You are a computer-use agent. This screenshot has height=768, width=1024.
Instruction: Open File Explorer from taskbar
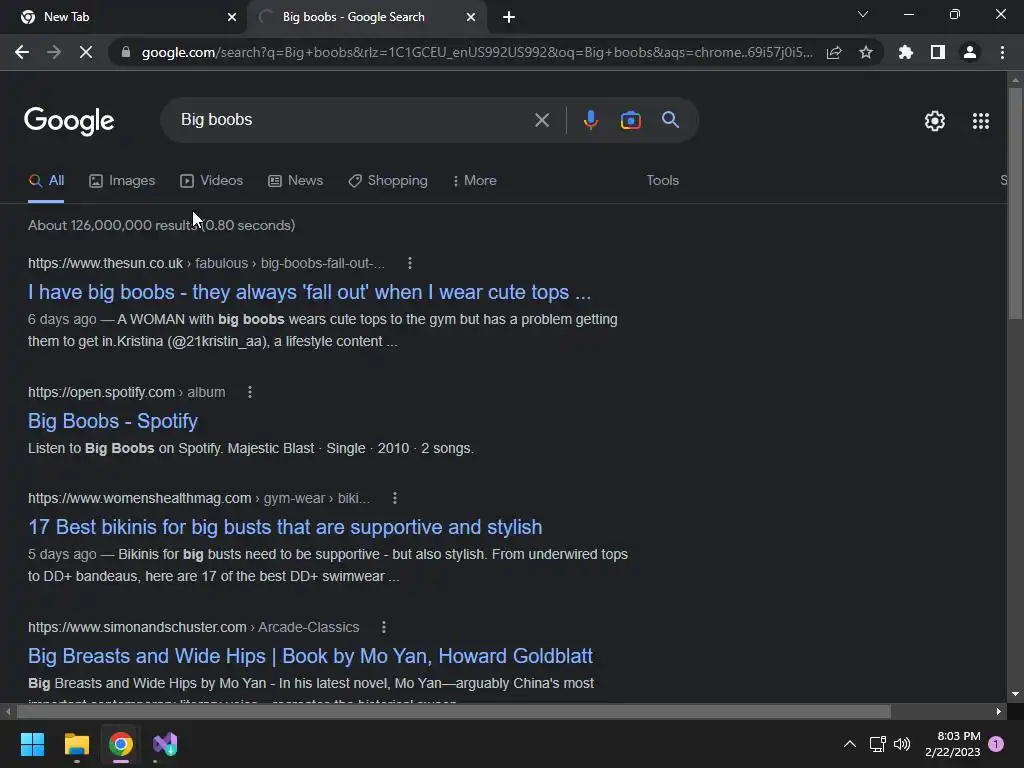pyautogui.click(x=76, y=744)
